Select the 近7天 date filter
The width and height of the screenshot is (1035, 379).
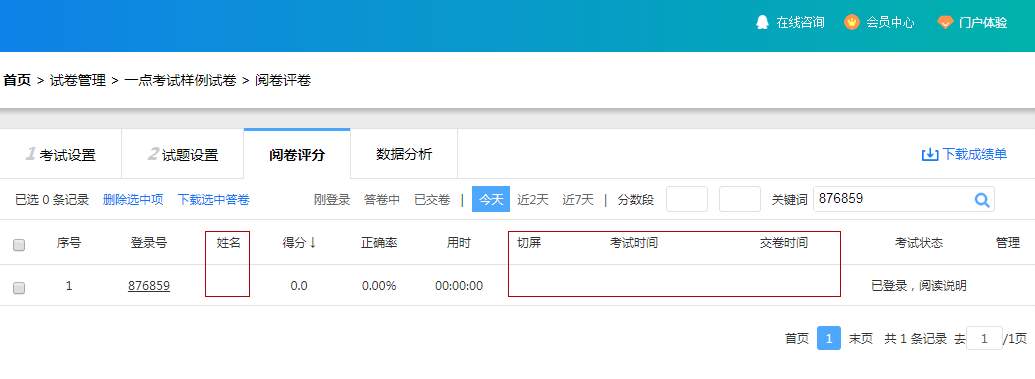click(578, 199)
